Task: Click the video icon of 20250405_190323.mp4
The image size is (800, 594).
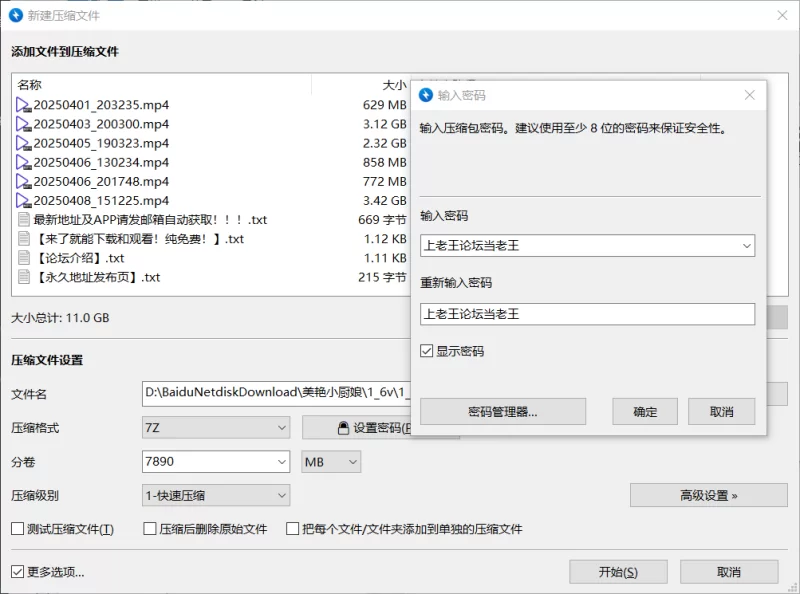Action: coord(23,143)
